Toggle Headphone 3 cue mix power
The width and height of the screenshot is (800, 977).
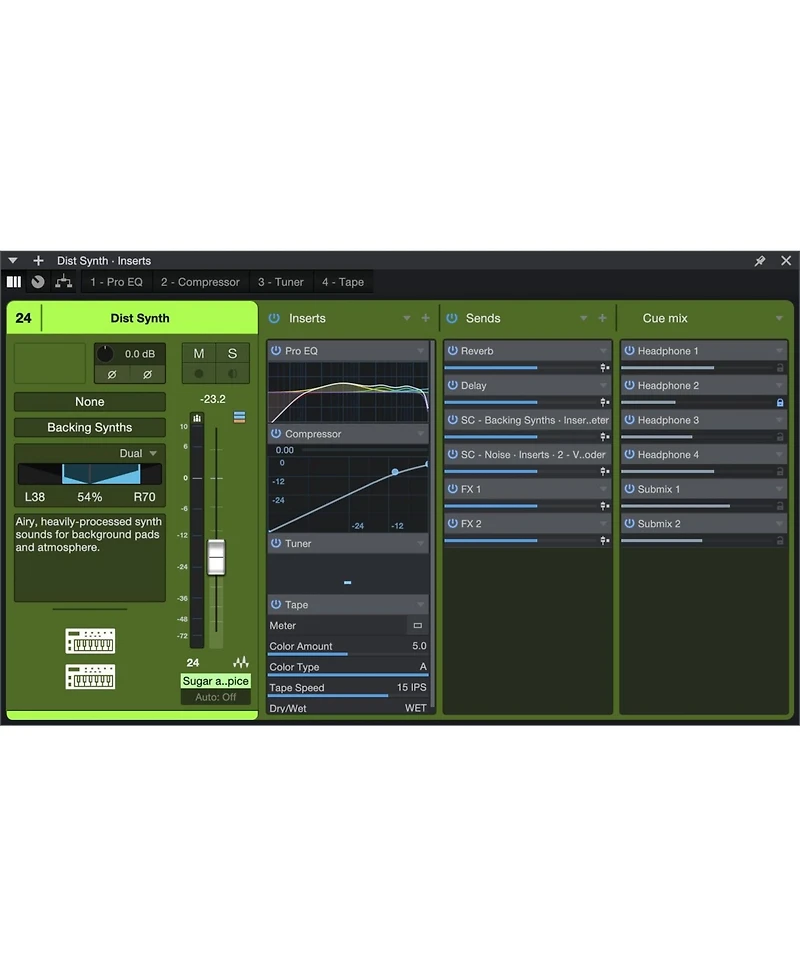629,419
